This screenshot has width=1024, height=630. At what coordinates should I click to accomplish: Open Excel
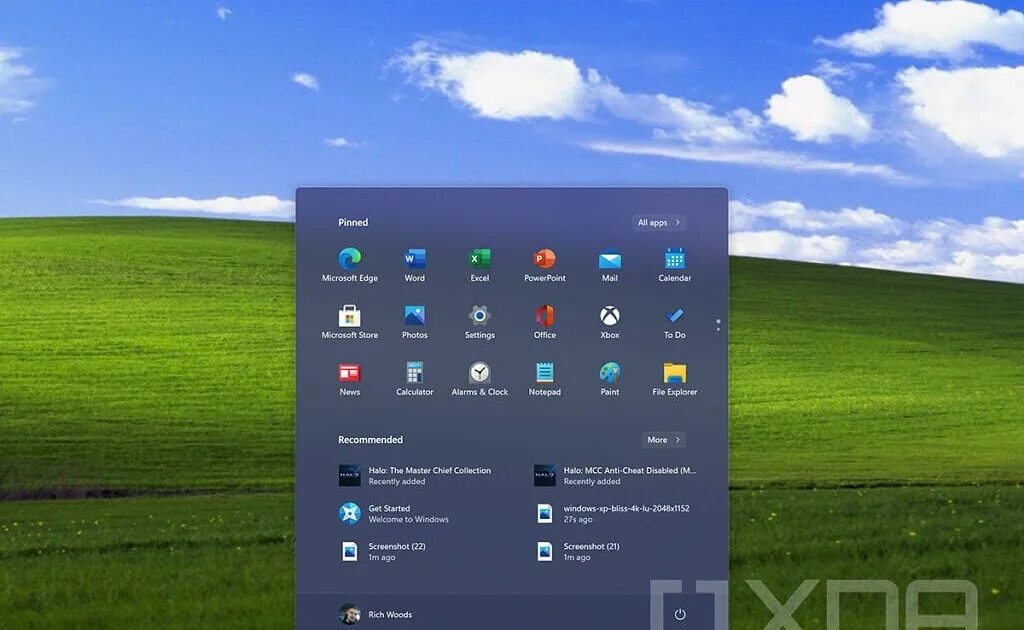[479, 258]
